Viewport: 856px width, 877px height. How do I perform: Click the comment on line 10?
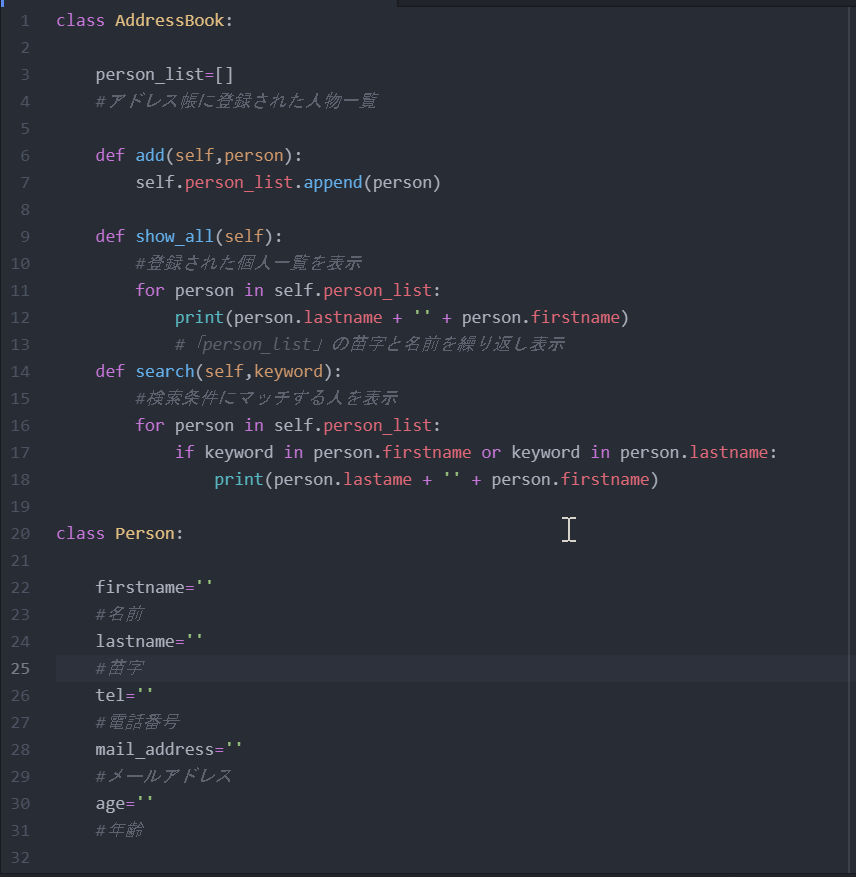coord(249,263)
